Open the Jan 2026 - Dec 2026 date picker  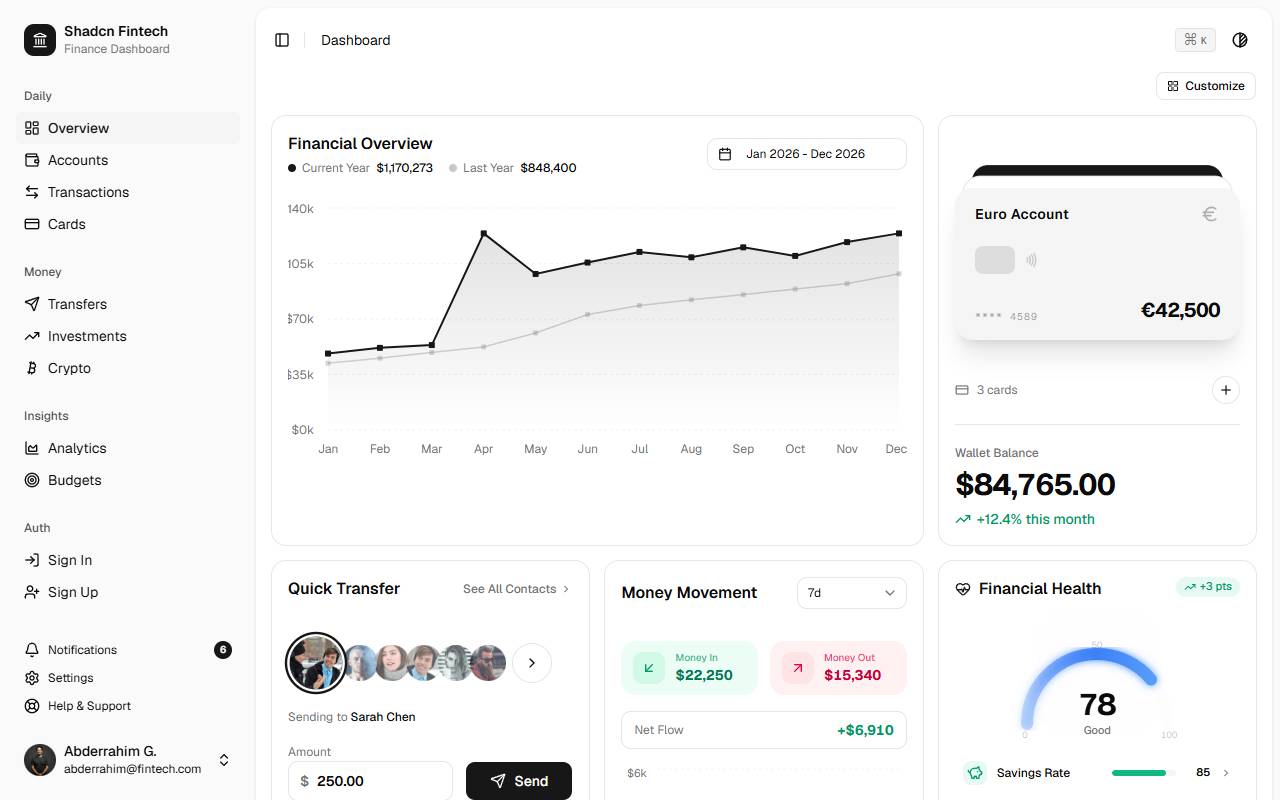point(807,154)
